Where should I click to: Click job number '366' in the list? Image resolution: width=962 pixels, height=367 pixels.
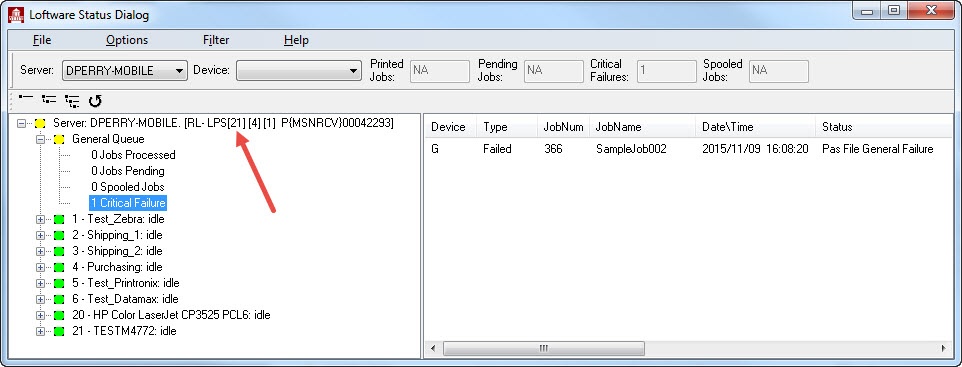553,149
